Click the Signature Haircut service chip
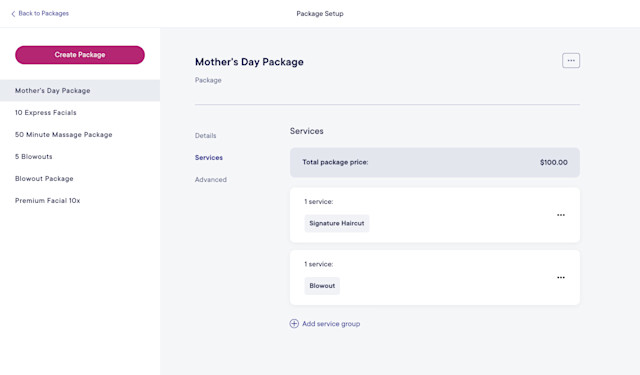Screen dimensions: 640x375 337,223
